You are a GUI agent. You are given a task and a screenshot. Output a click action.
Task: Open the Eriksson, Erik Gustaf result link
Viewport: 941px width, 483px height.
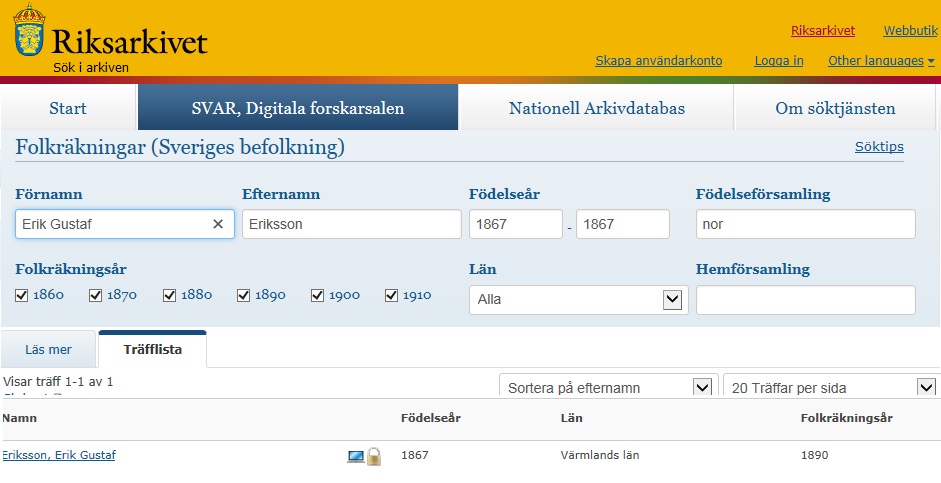59,455
